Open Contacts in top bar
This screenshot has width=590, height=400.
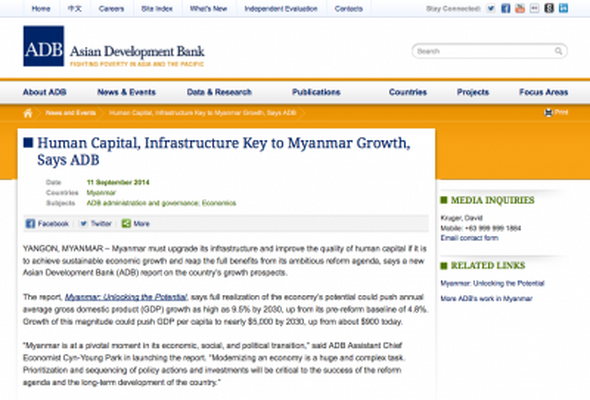coord(349,9)
